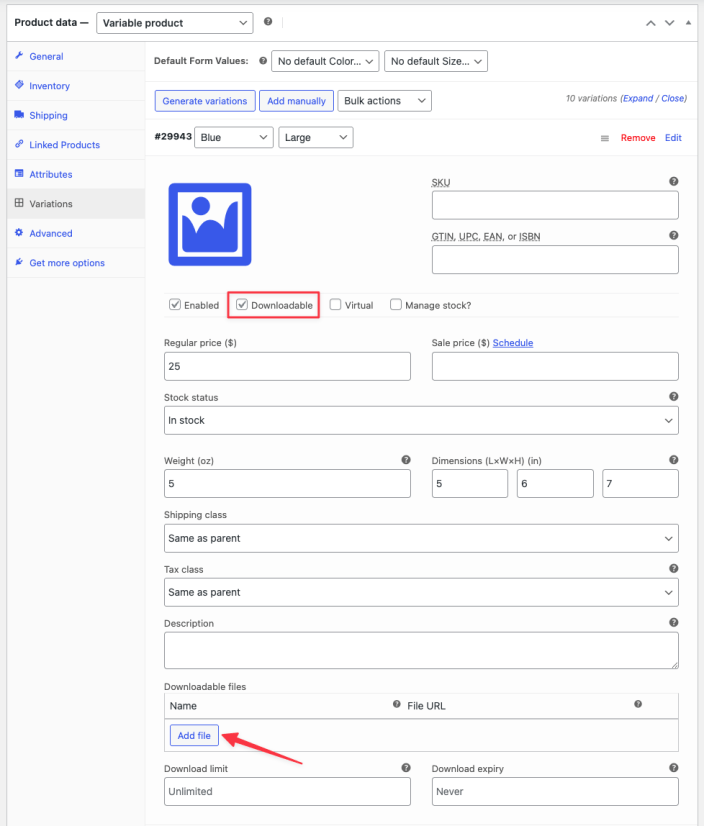
Task: Click the Add file button
Action: click(194, 736)
